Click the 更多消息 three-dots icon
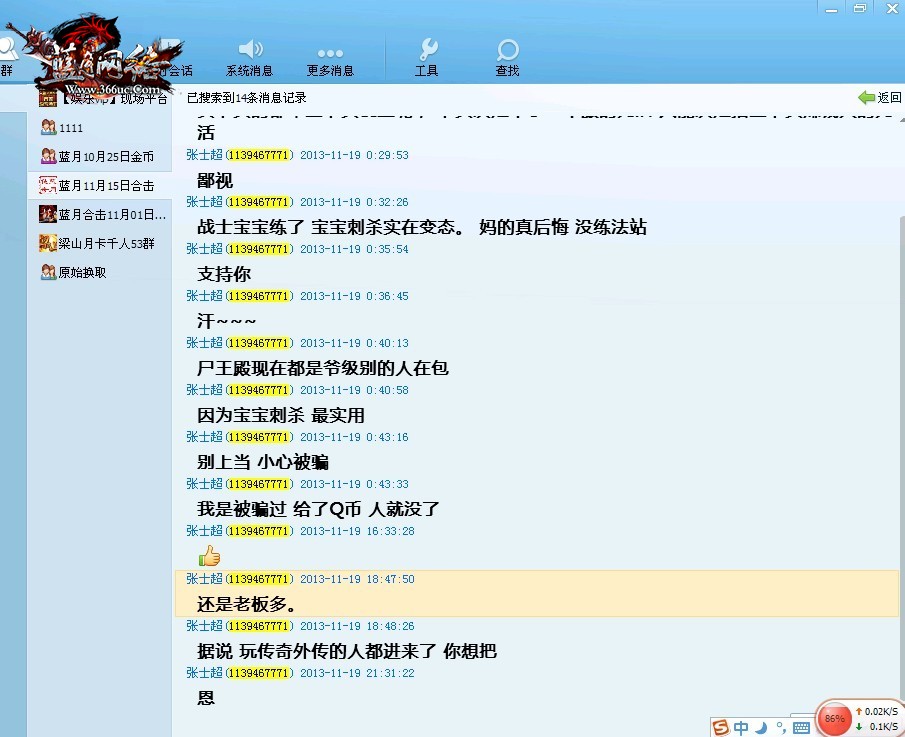 [330, 57]
